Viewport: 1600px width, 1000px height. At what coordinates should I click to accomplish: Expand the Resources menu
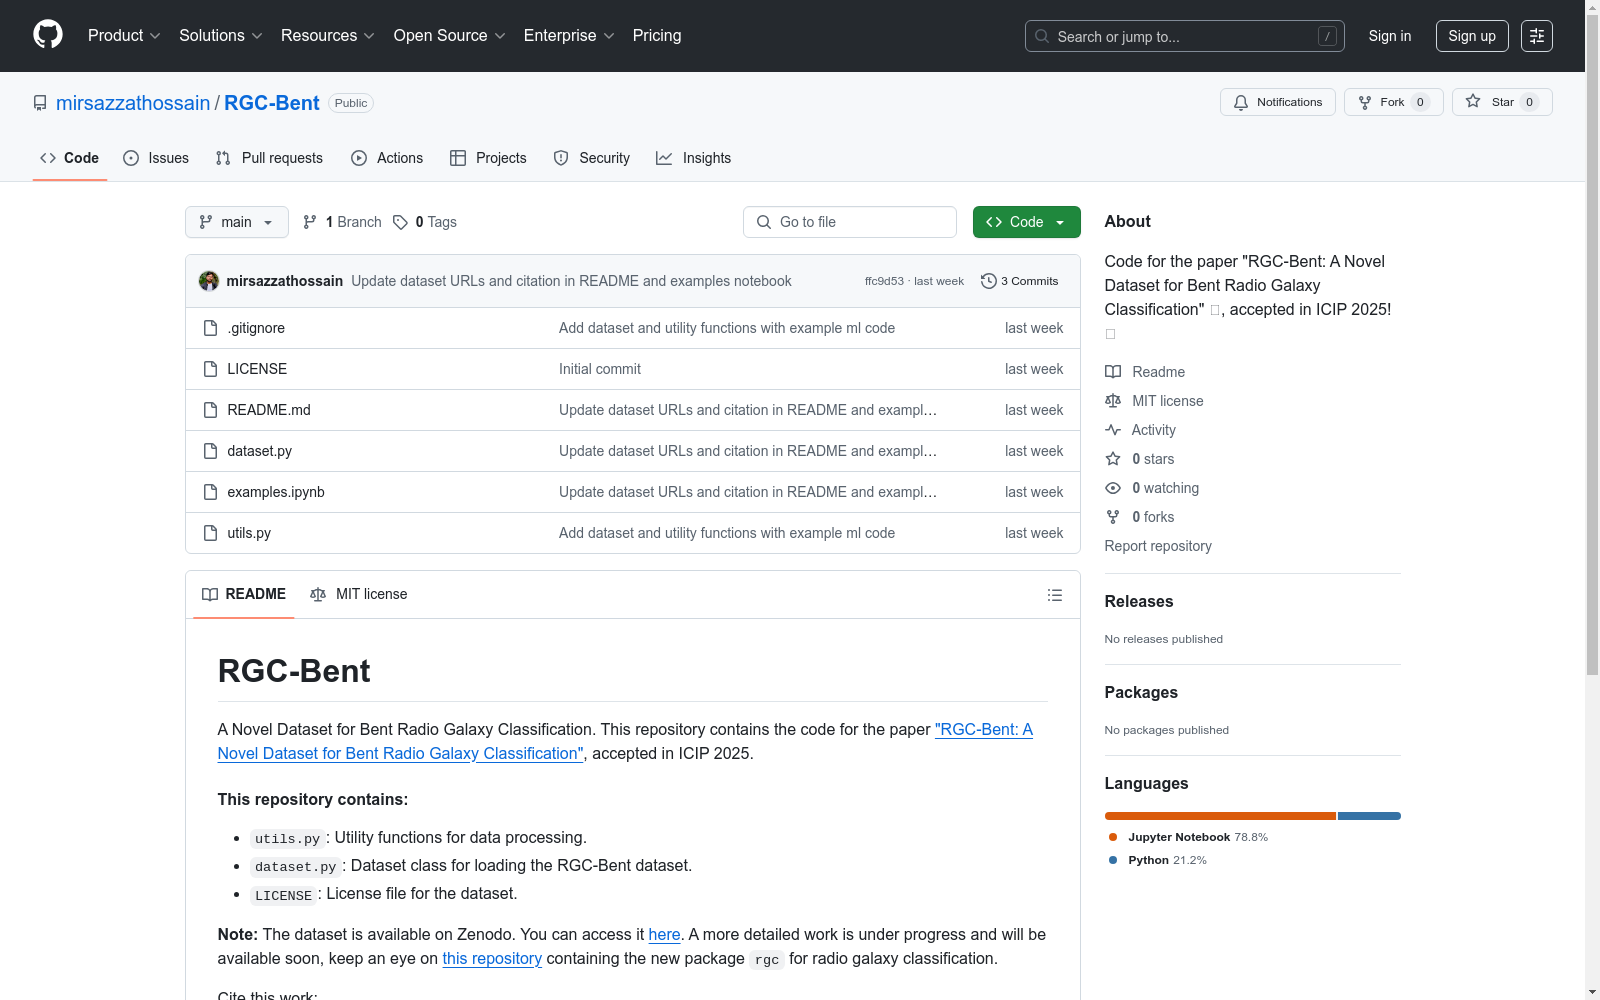click(328, 36)
